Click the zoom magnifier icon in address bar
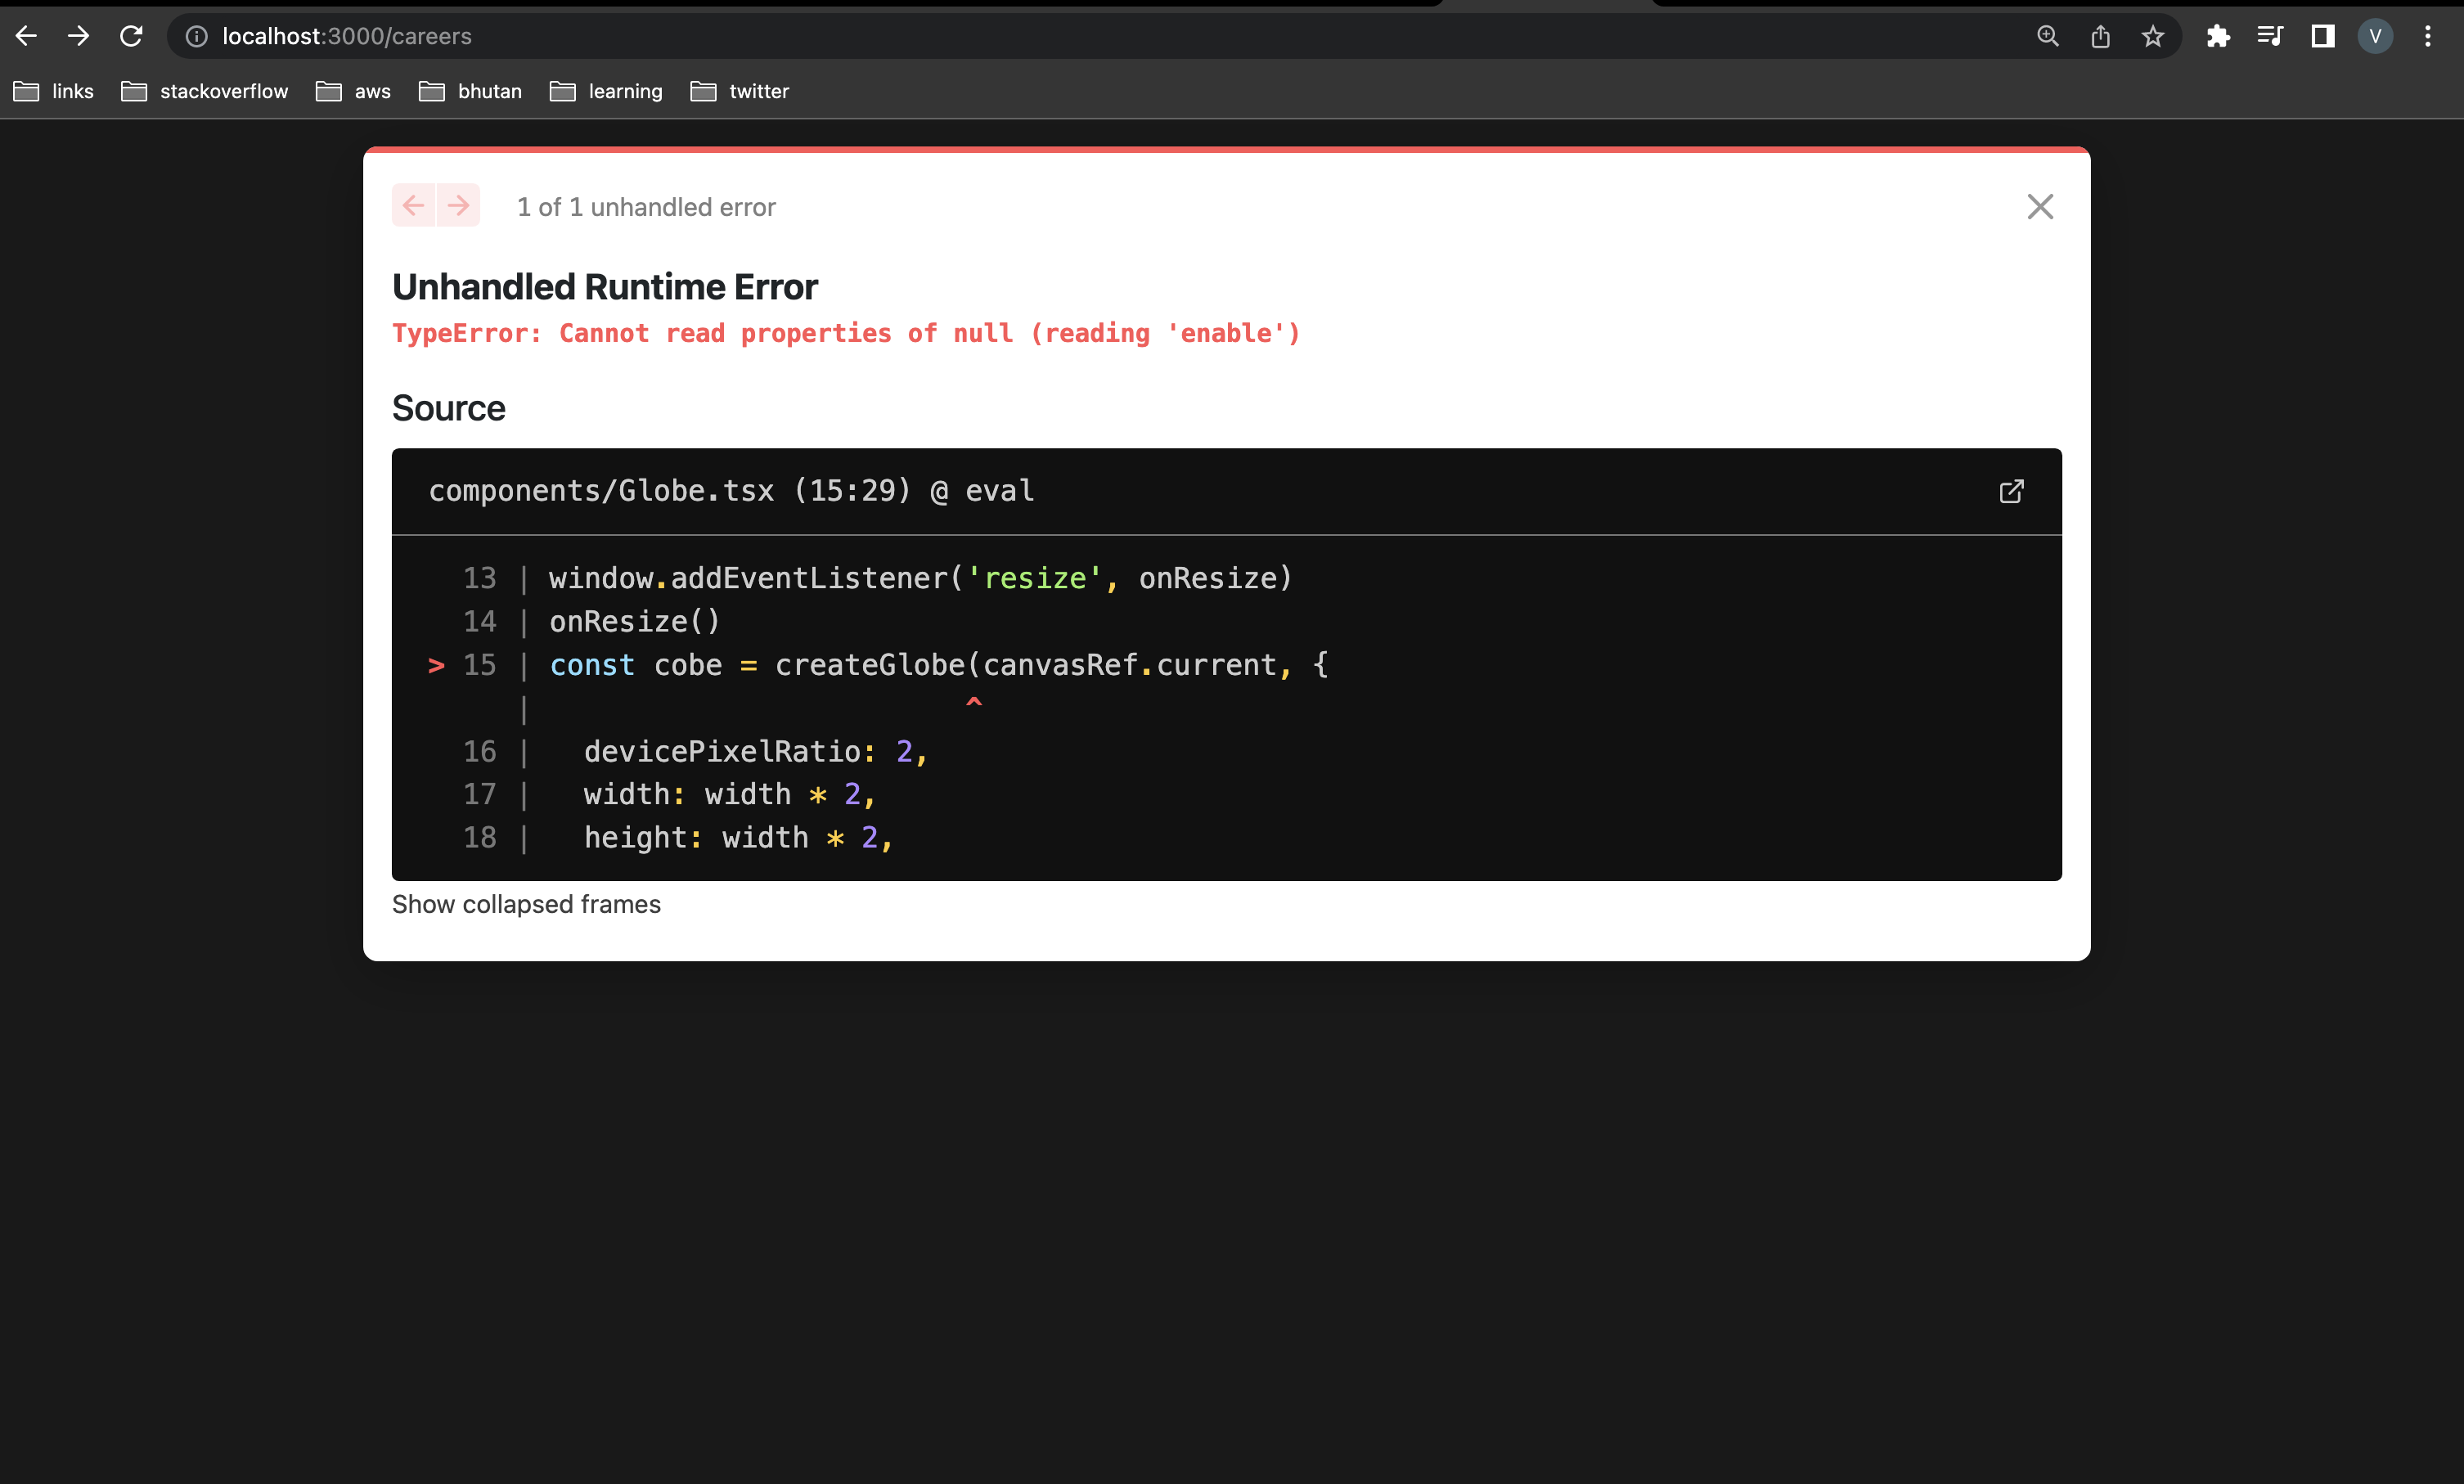2464x1484 pixels. tap(2048, 36)
